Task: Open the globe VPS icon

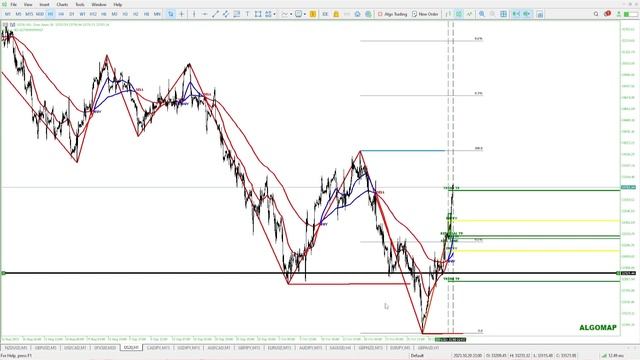Action: pos(368,14)
